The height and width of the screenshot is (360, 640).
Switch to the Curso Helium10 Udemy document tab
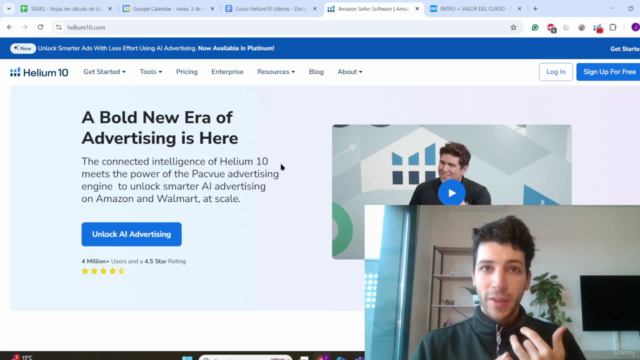[x=270, y=9]
